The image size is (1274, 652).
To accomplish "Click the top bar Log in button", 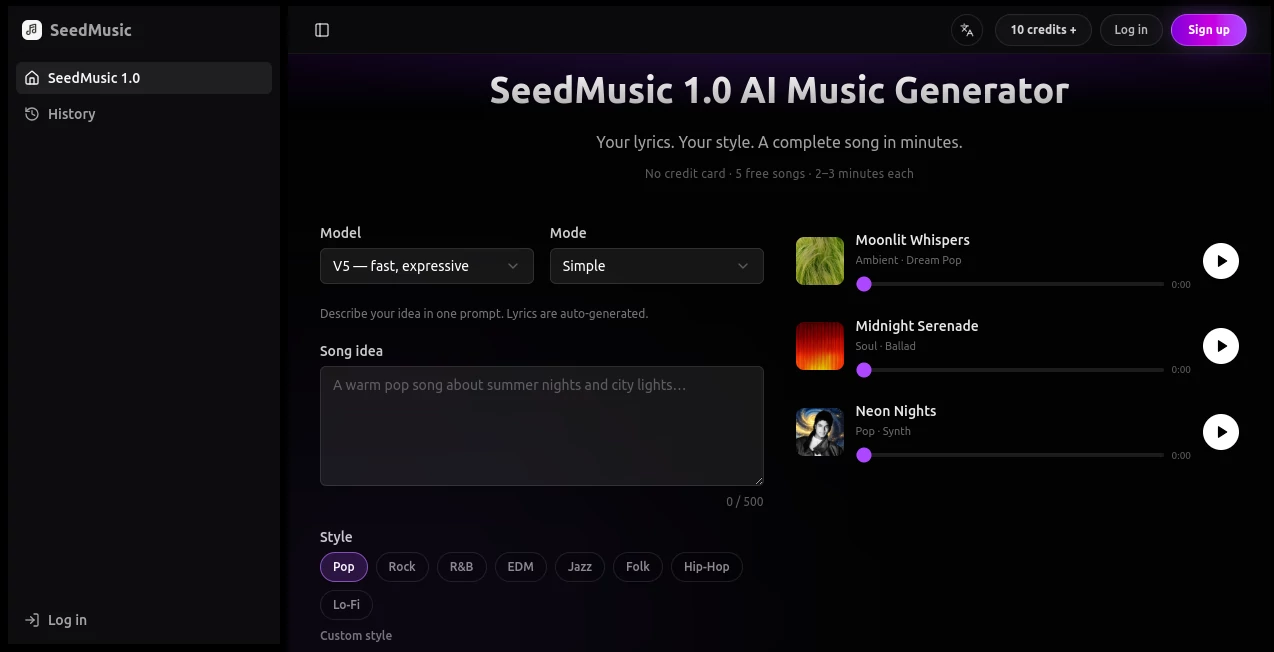I will 1131,30.
